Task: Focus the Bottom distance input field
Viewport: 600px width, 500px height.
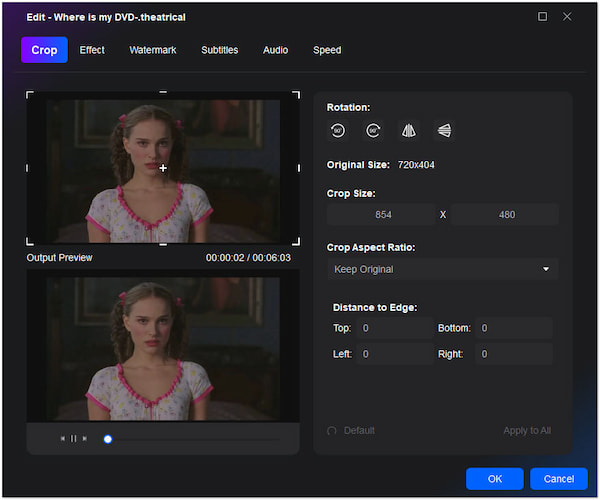Action: coord(514,328)
